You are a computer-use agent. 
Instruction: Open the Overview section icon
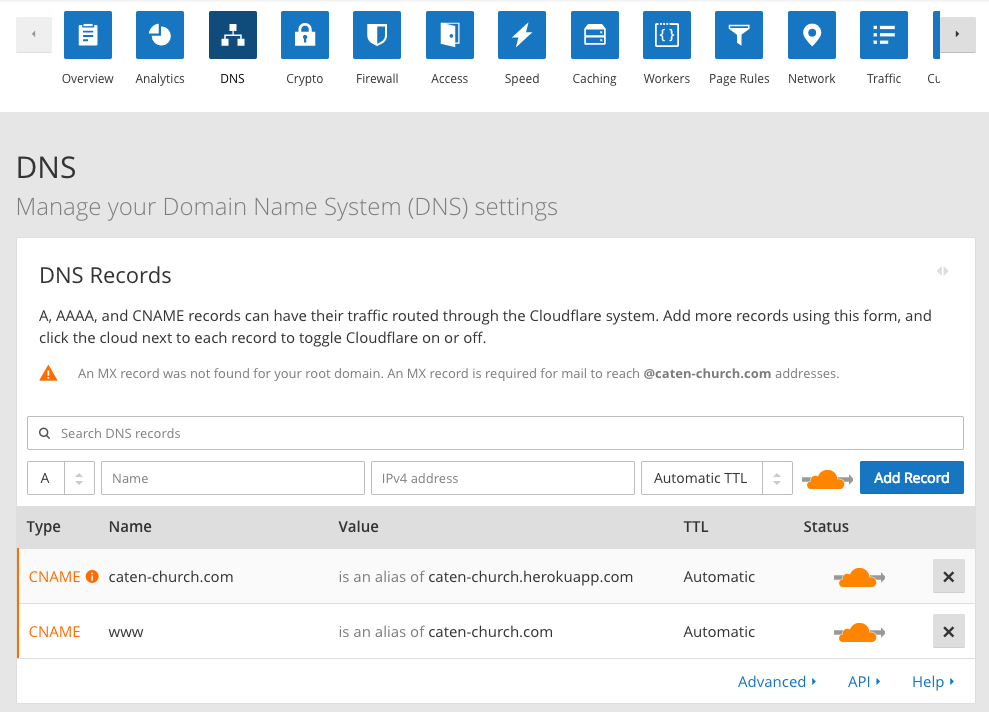coord(88,36)
